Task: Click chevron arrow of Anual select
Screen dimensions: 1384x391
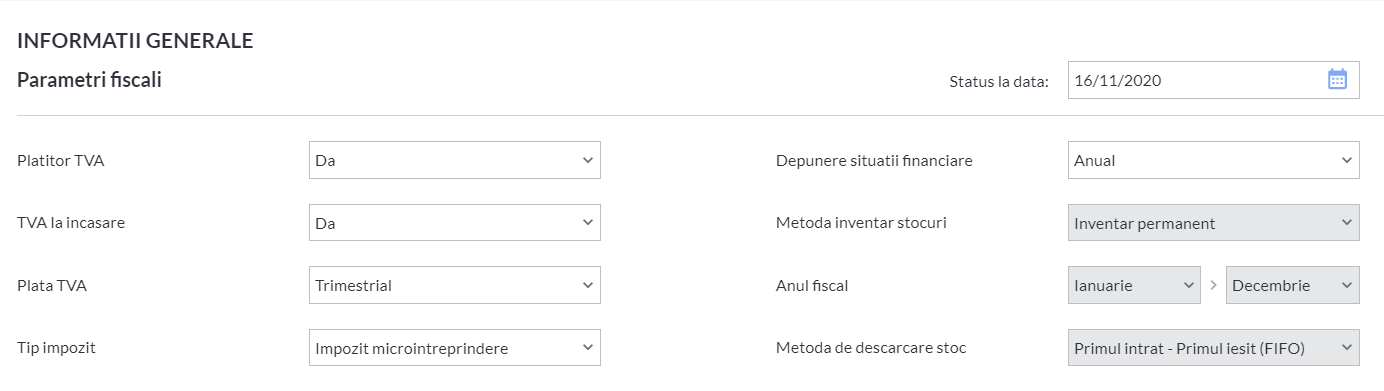Action: click(x=1346, y=160)
